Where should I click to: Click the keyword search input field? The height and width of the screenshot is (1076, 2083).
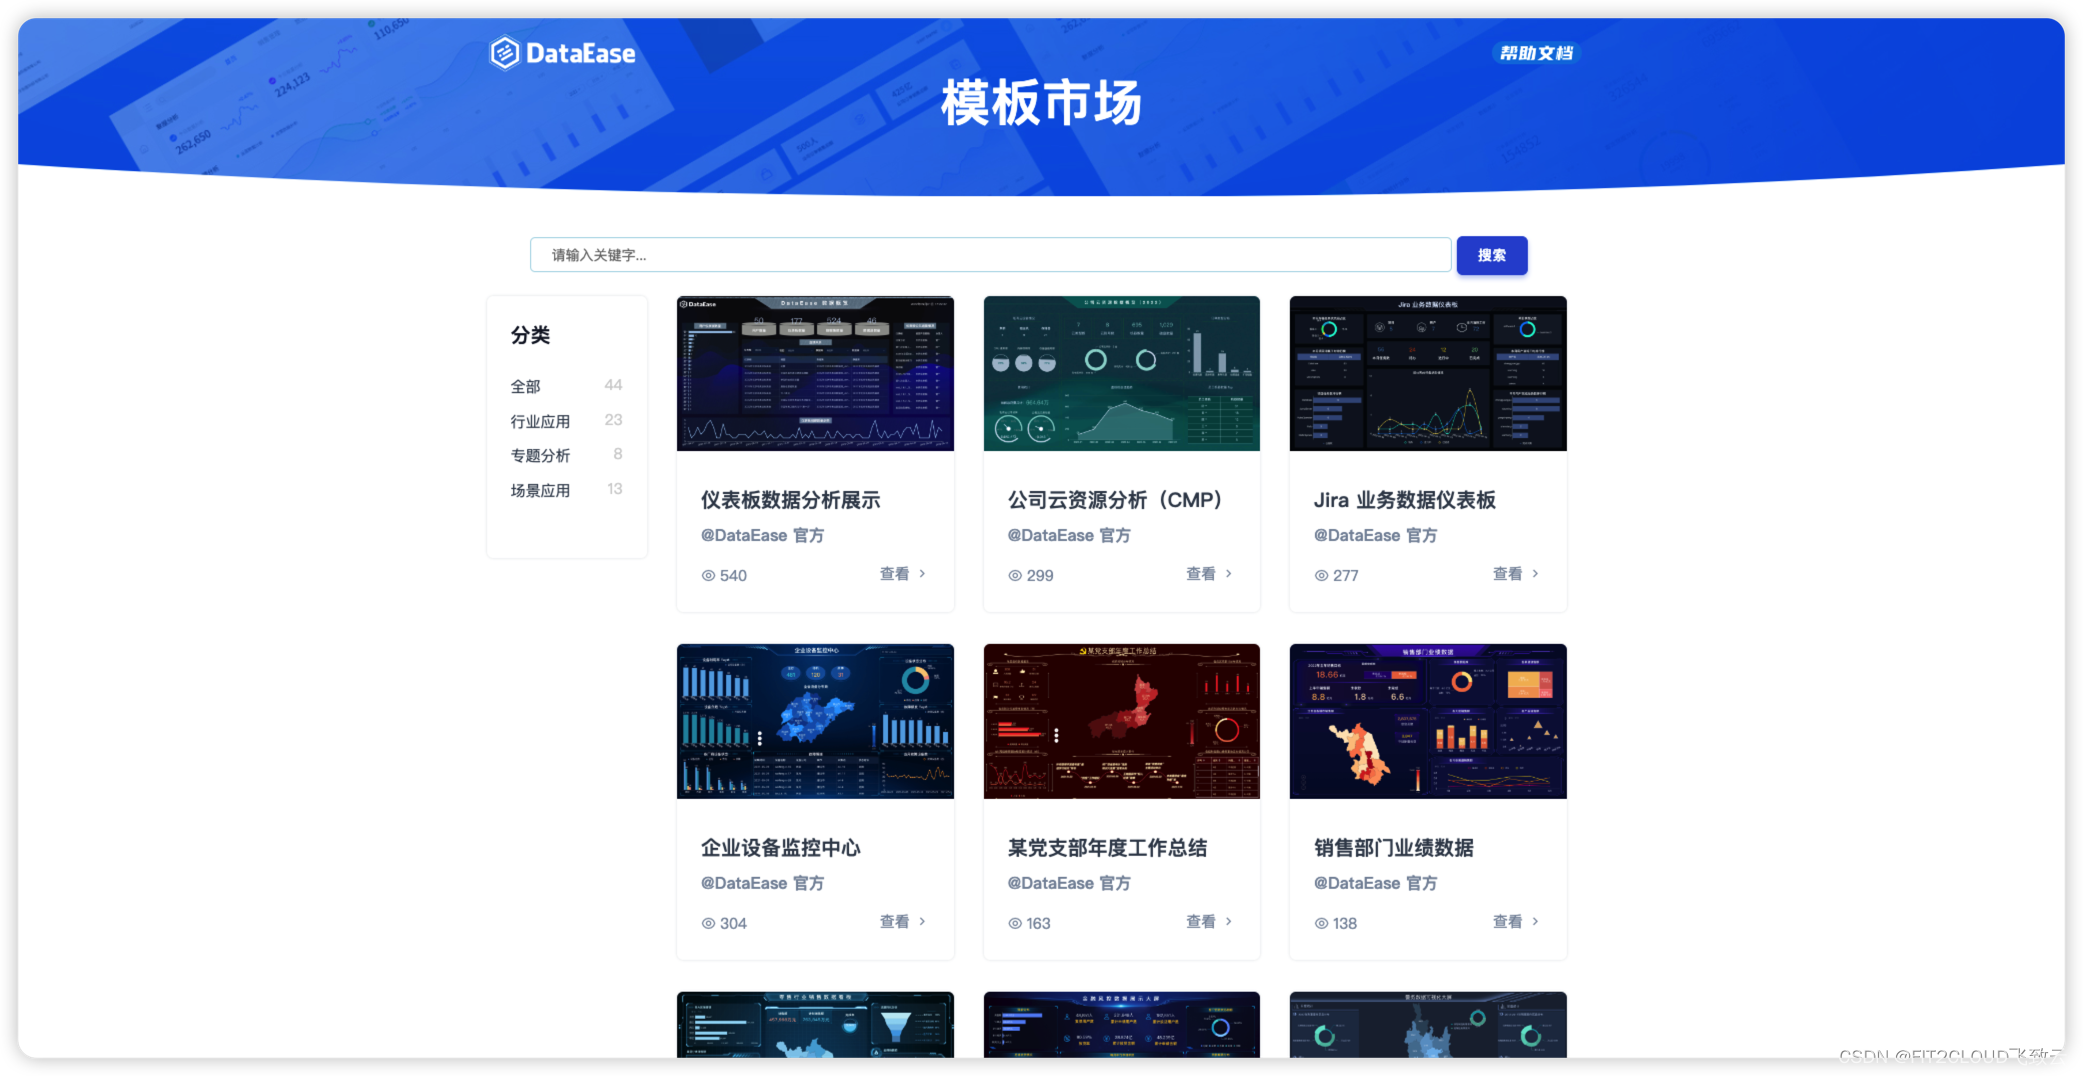(x=990, y=255)
